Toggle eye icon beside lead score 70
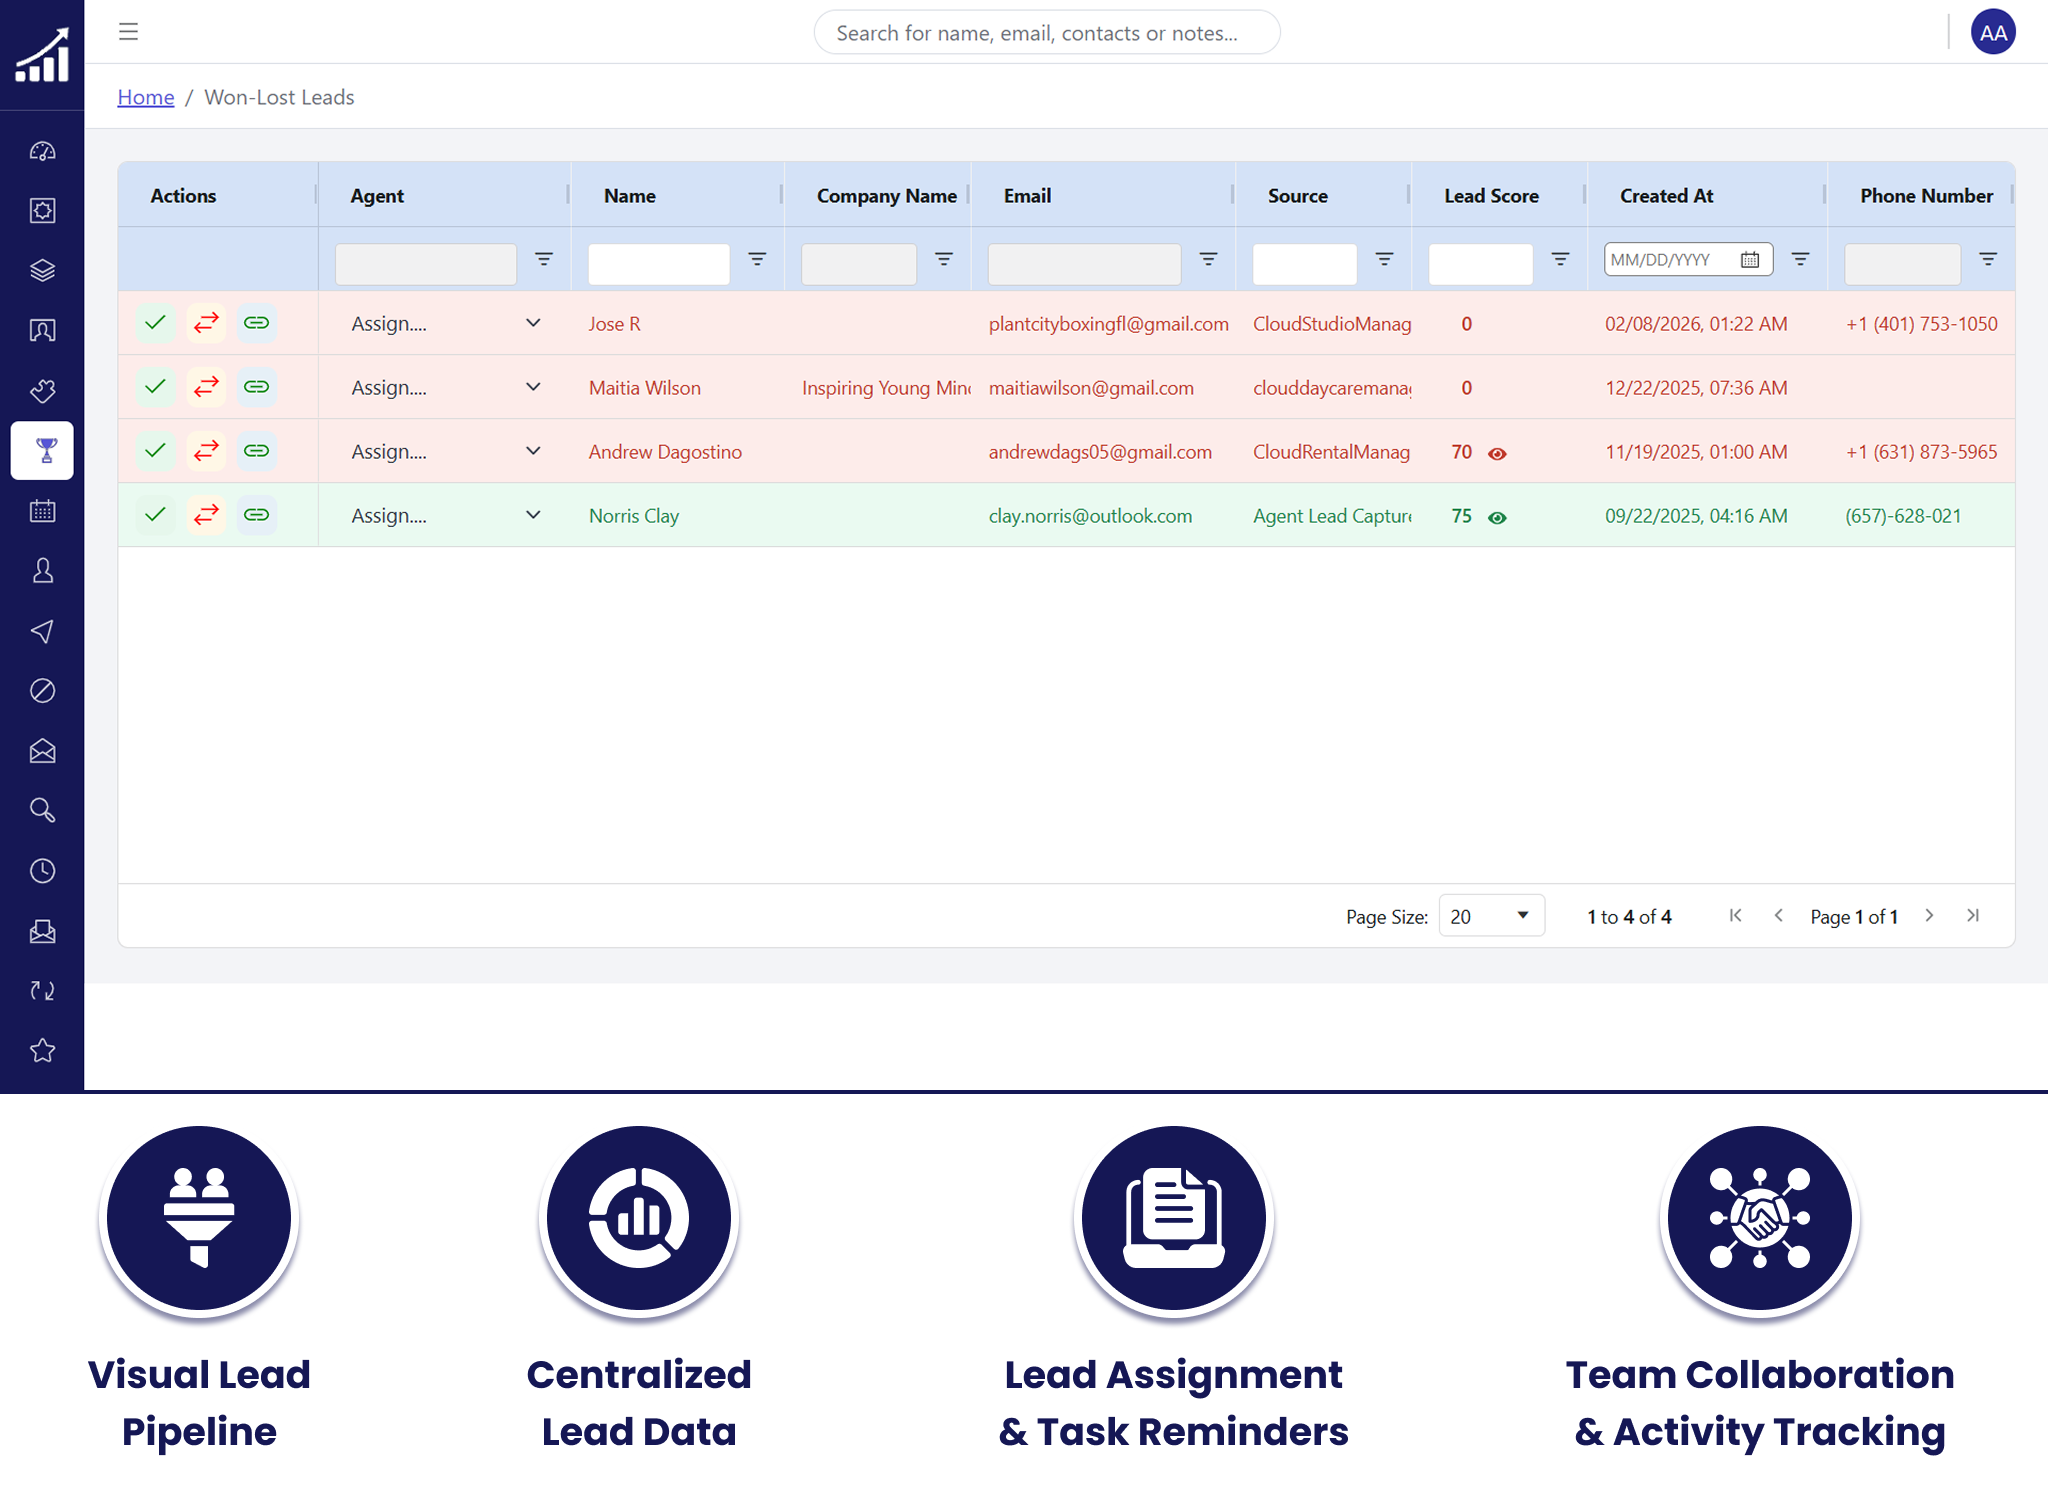This screenshot has width=2048, height=1488. point(1497,453)
